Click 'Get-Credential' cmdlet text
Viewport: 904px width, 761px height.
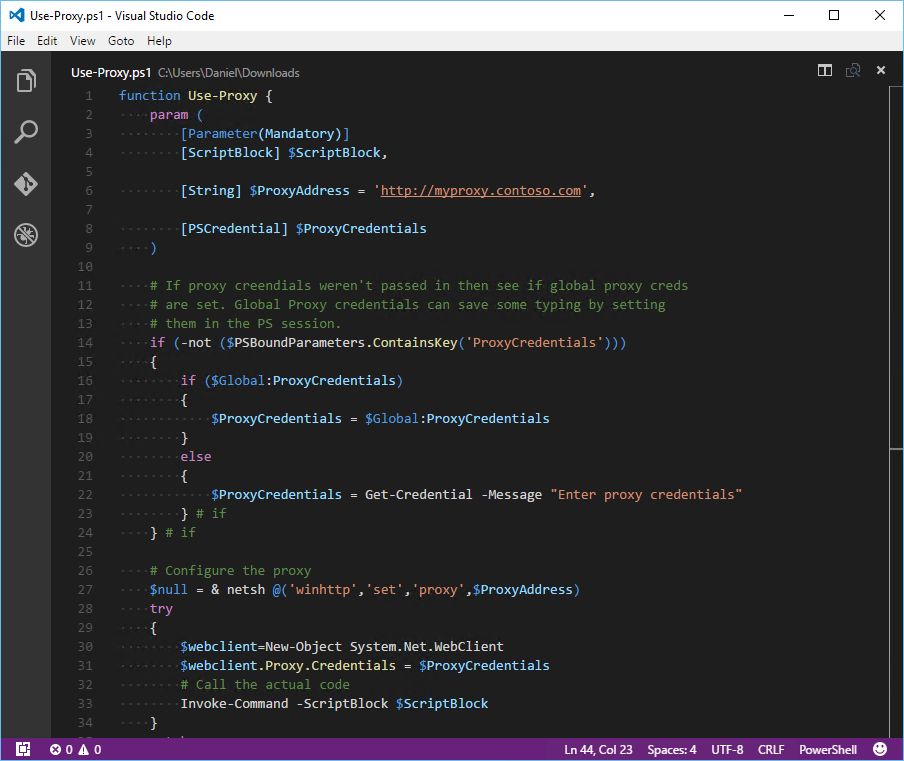[x=419, y=495]
